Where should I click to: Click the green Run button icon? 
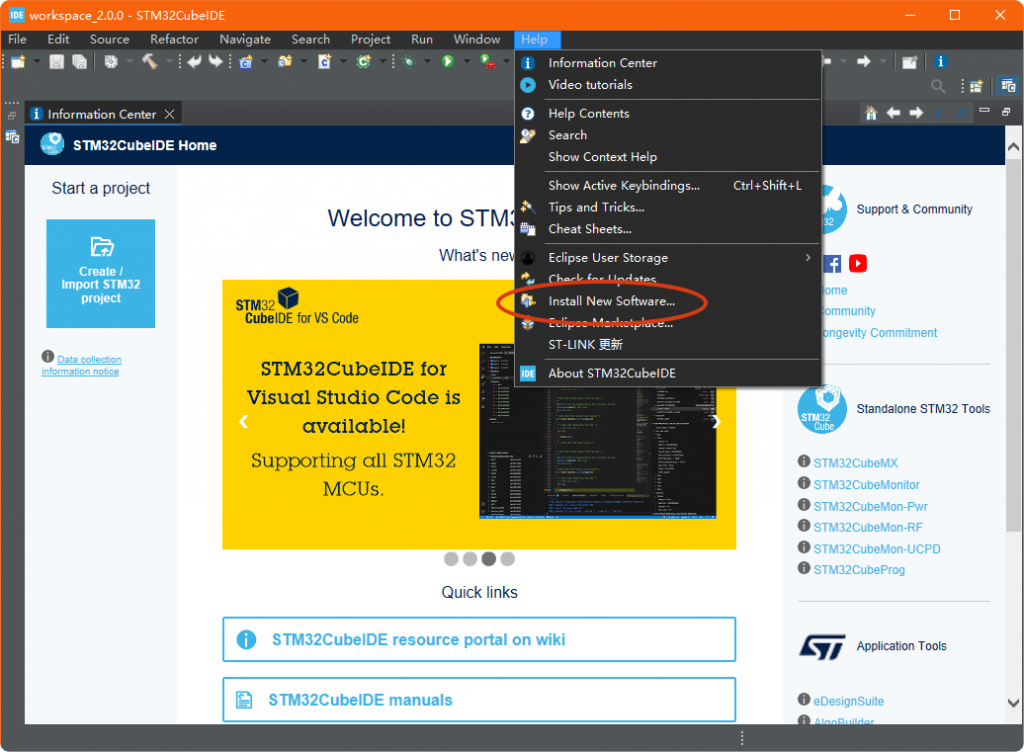[448, 62]
